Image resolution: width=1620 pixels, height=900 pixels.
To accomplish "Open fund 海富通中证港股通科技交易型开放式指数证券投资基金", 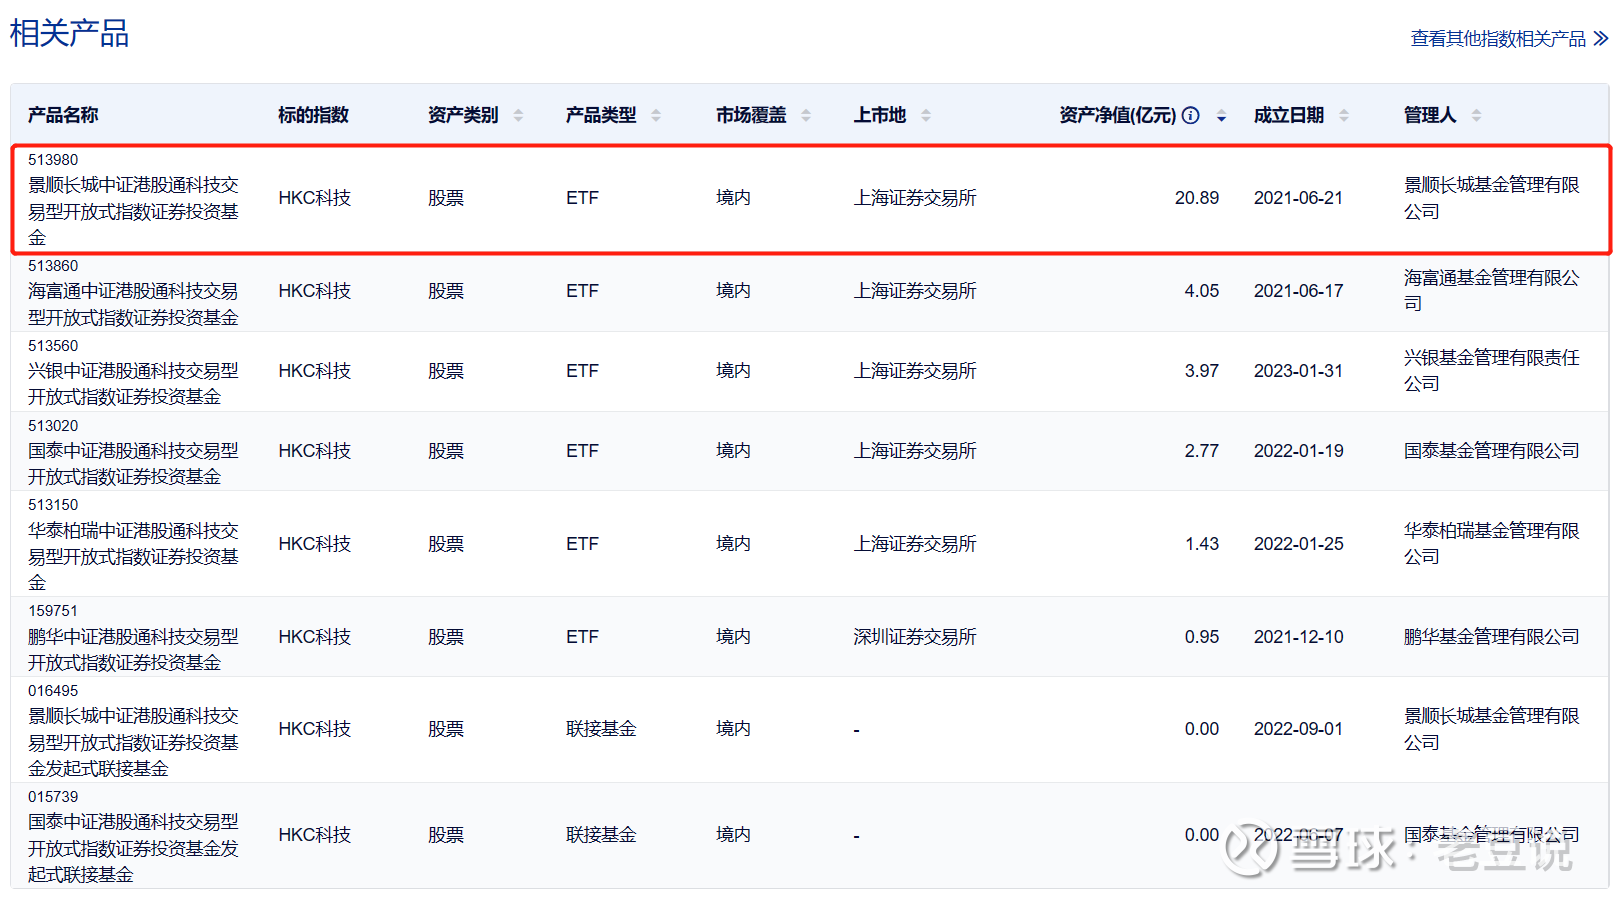I will pos(133,304).
